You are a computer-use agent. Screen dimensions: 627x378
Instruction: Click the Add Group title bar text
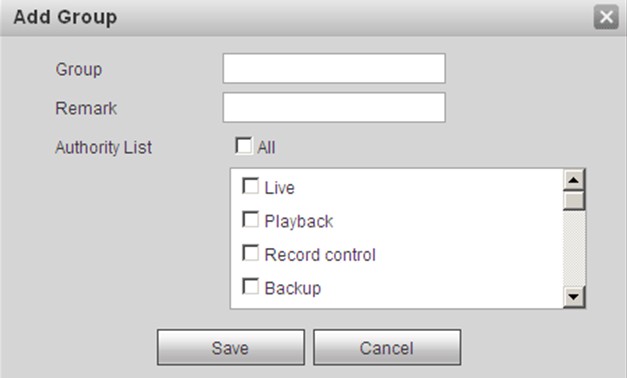click(65, 17)
